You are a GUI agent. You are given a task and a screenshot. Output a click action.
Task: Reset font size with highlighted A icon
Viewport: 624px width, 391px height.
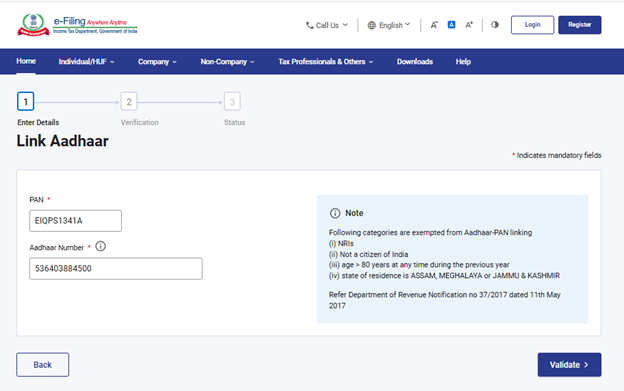(x=451, y=25)
